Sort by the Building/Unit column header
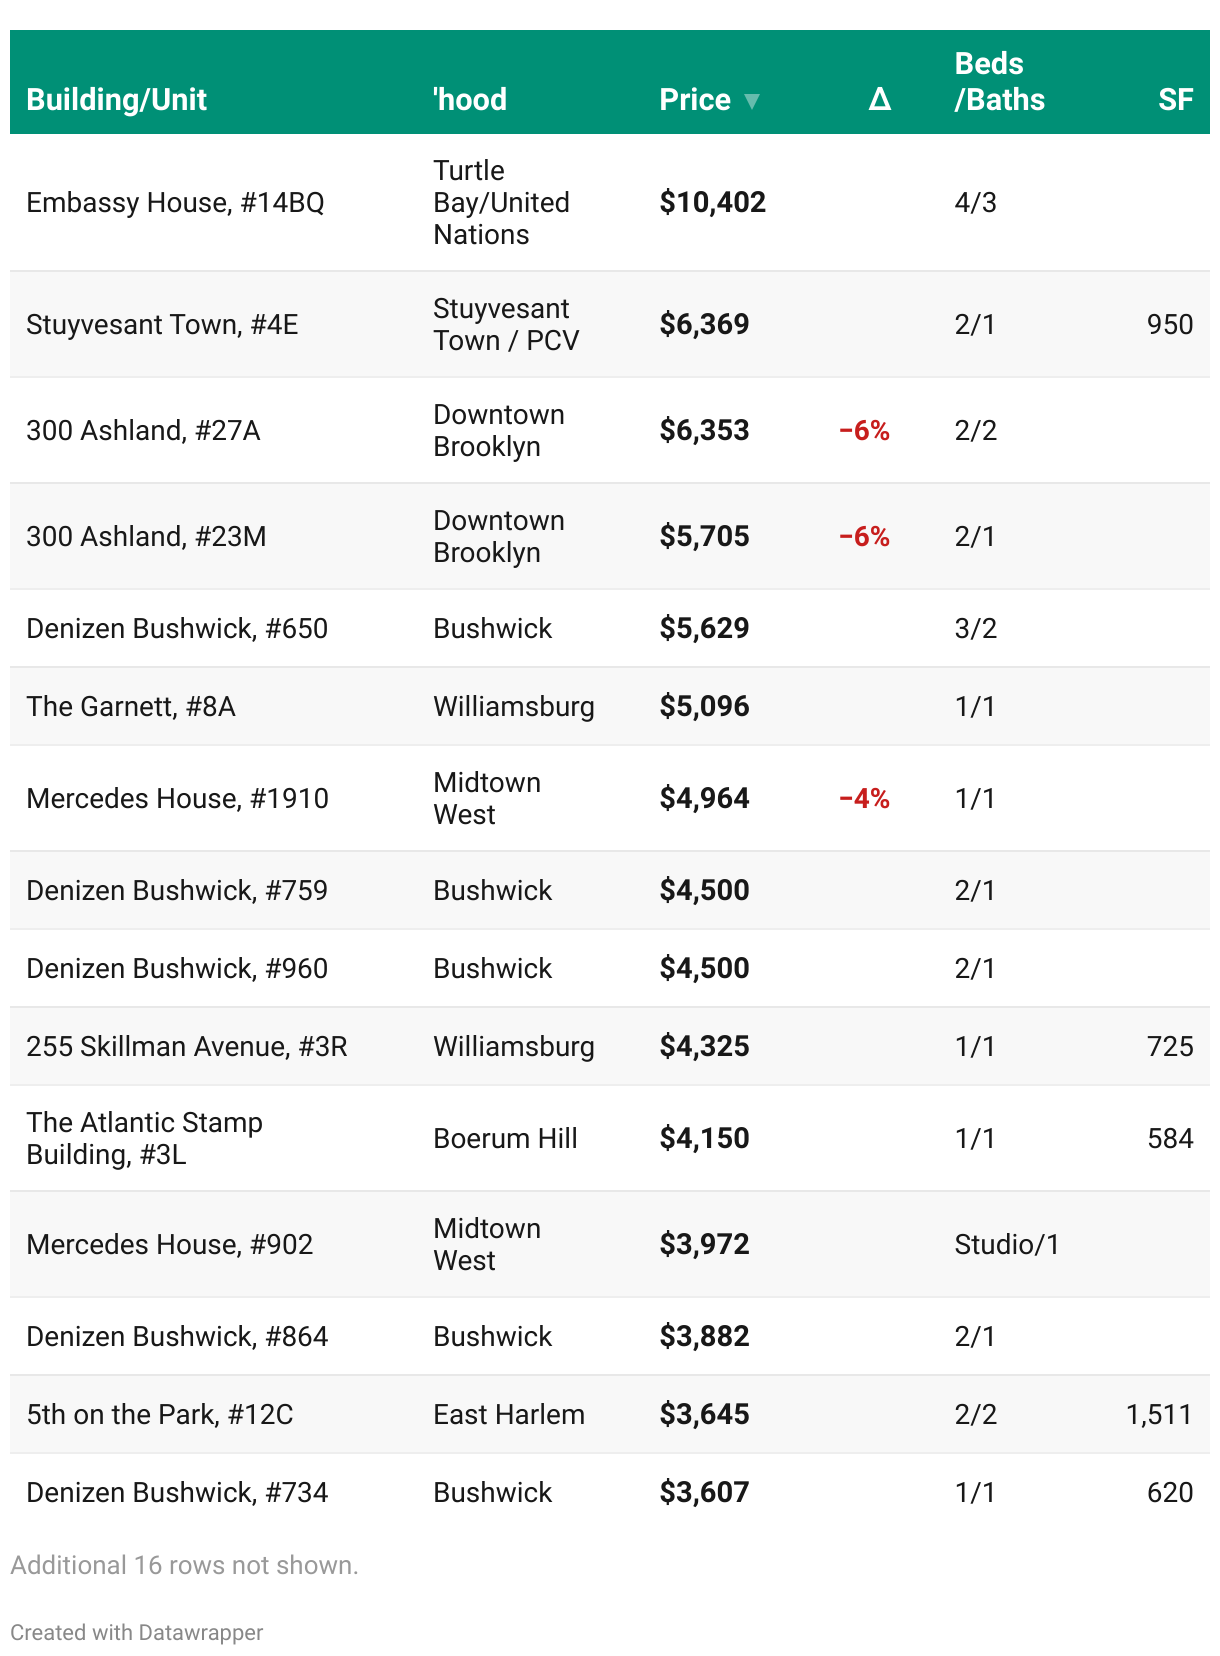This screenshot has width=1220, height=1656. pos(116,100)
